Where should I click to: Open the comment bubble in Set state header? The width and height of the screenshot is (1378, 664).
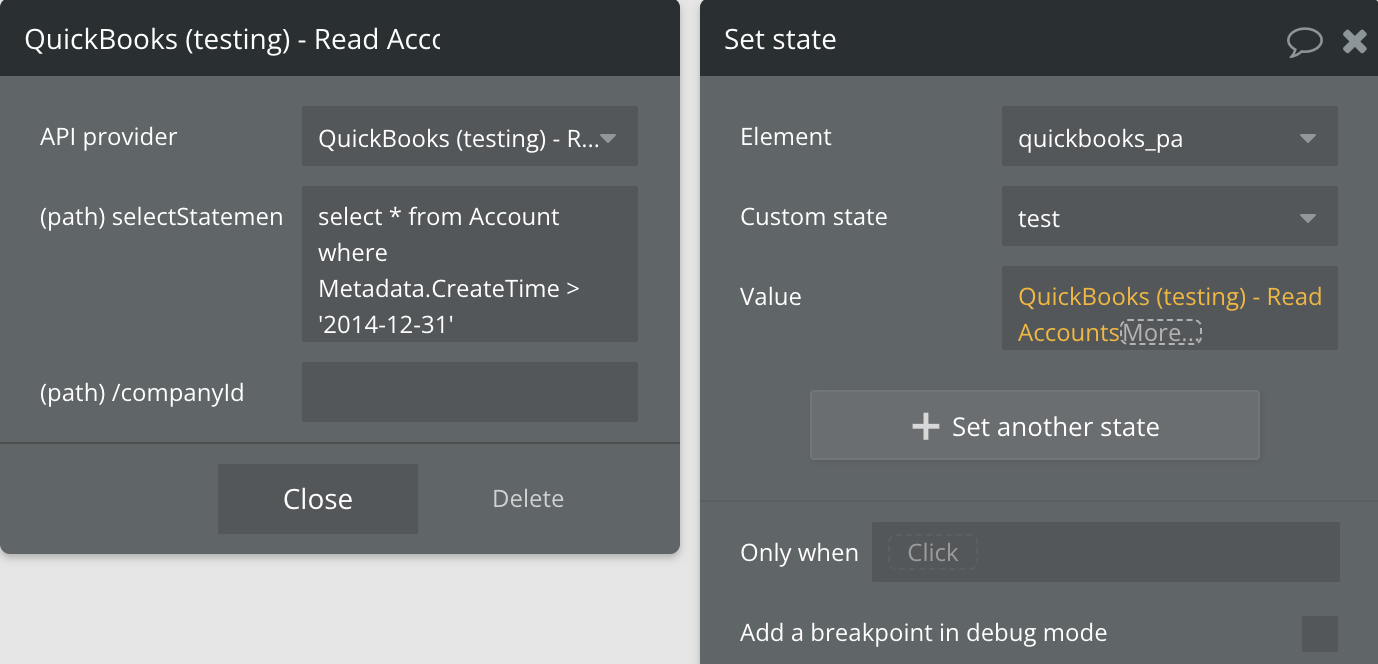tap(1304, 41)
